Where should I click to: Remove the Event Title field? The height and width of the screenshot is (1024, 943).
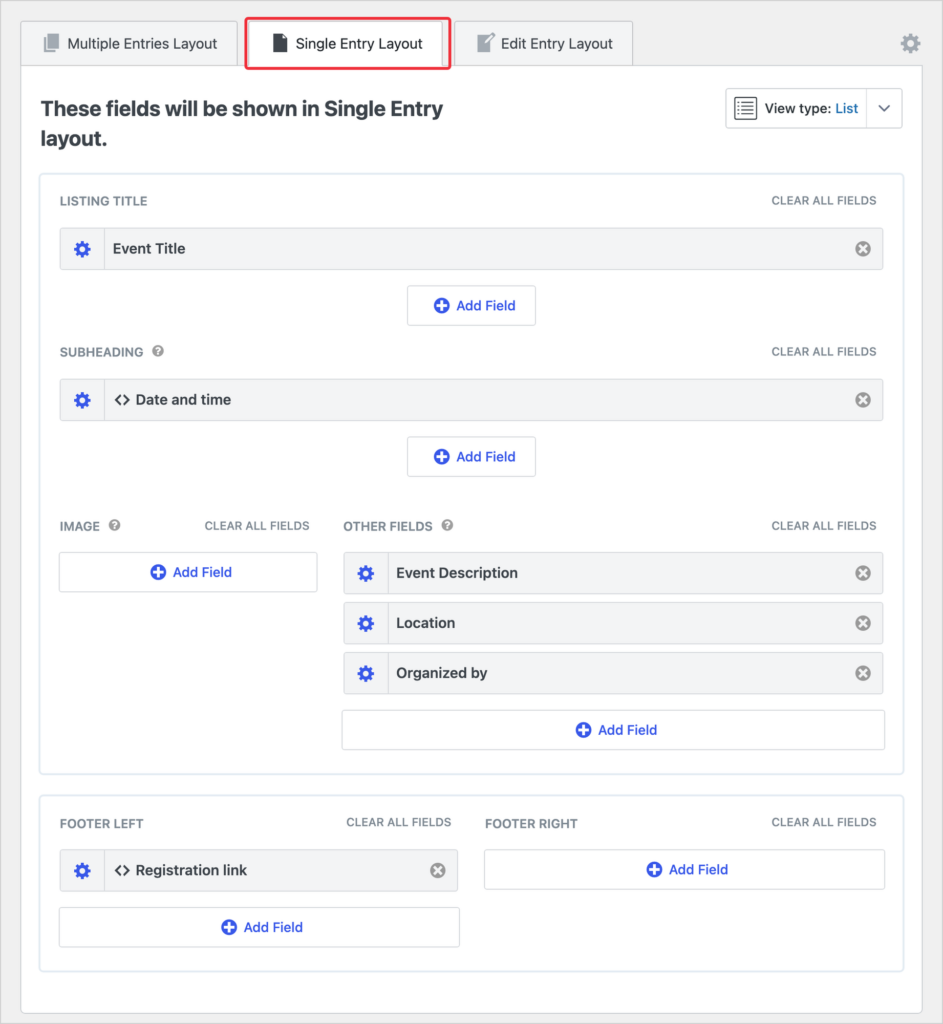863,249
